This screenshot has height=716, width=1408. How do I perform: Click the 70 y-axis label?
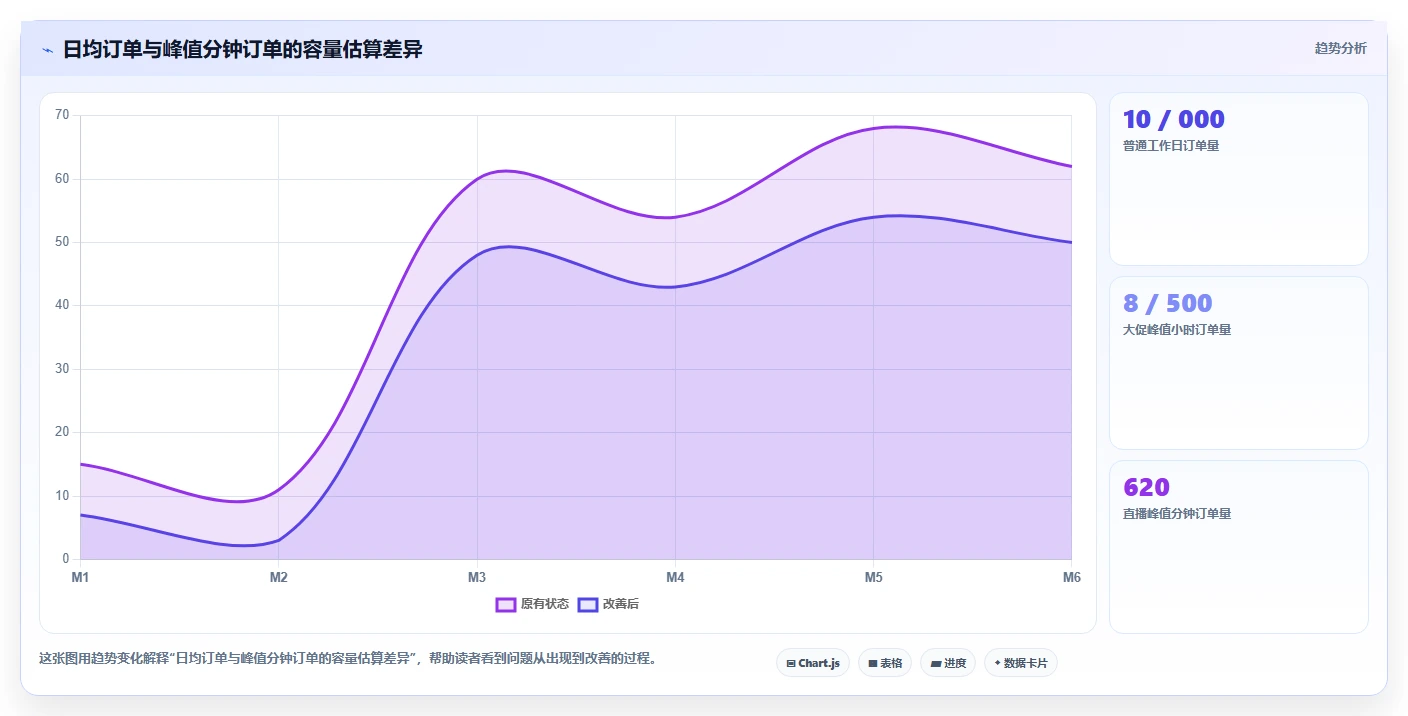(x=62, y=115)
